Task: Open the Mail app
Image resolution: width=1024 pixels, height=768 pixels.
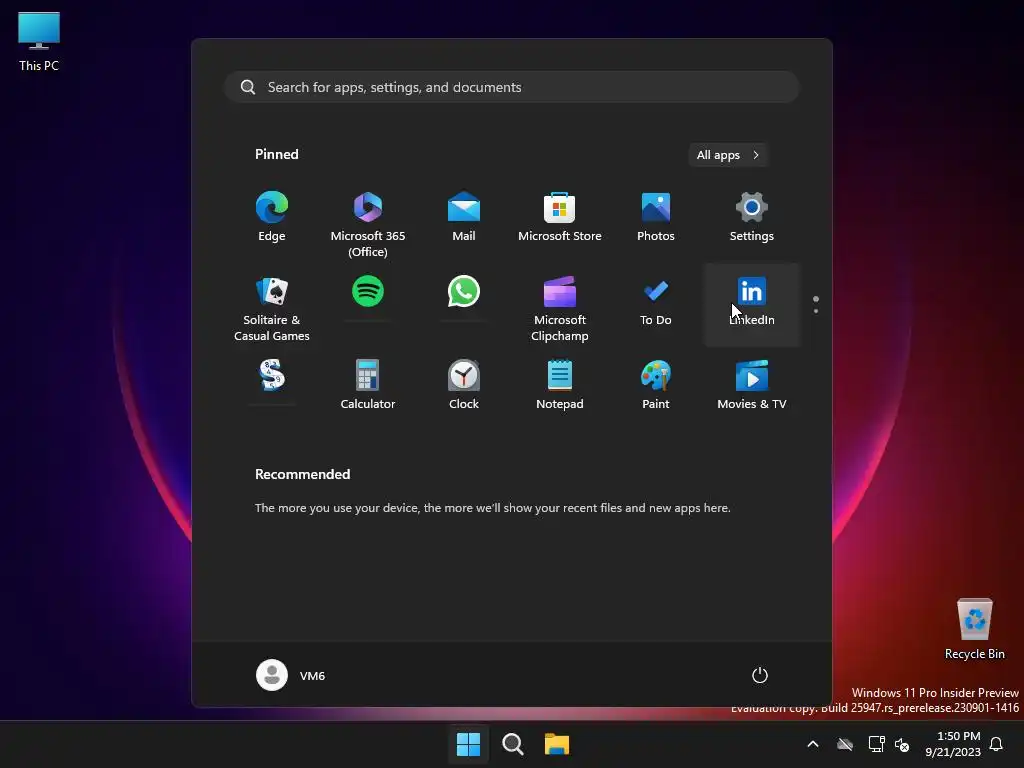Action: [464, 217]
